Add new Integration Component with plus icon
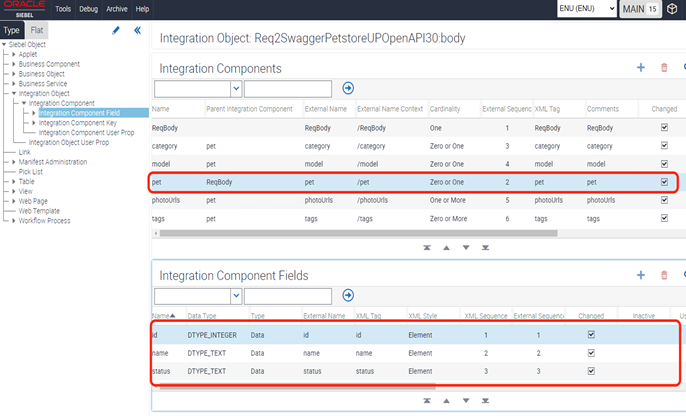686x416 pixels. point(640,67)
